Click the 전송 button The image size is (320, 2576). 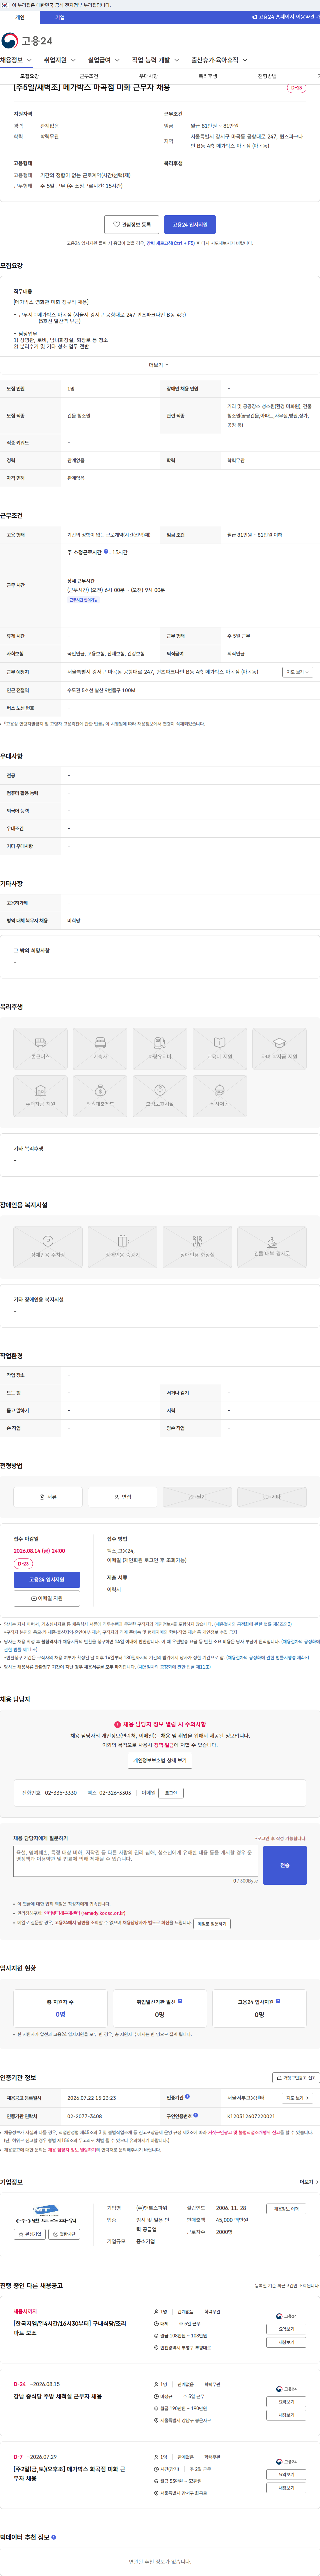pos(285,1865)
